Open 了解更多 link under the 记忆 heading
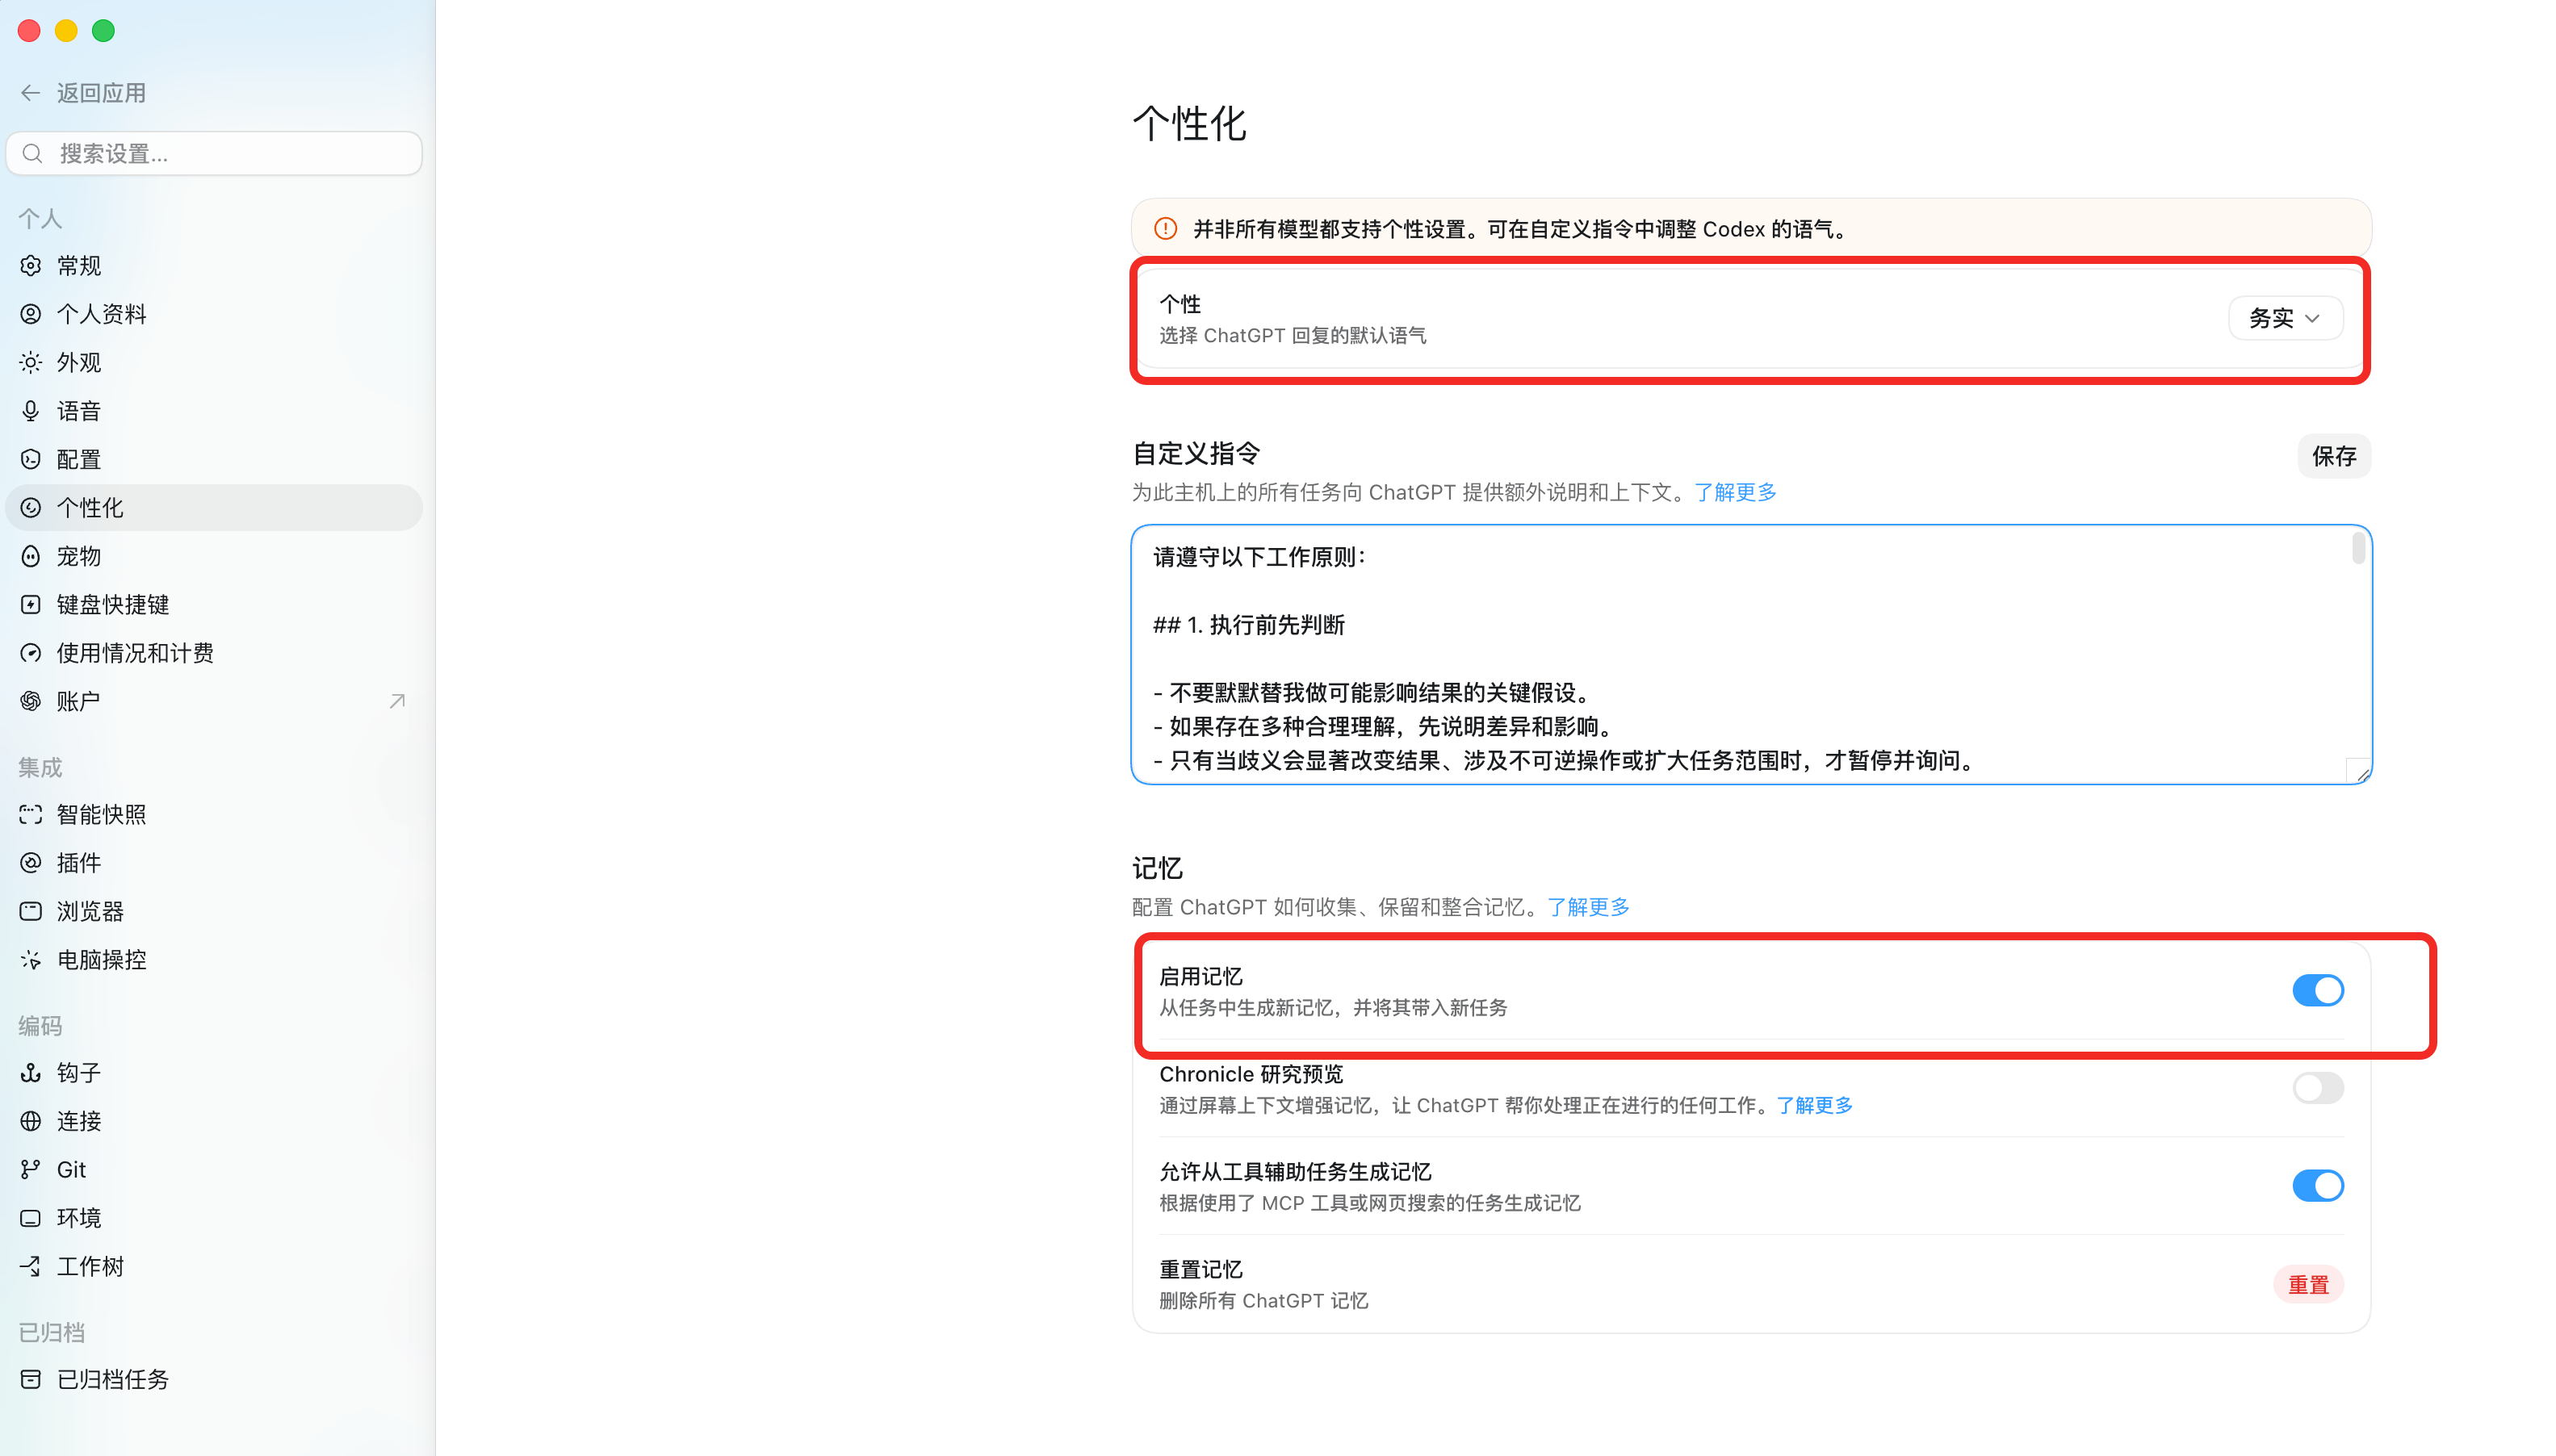Image resolution: width=2556 pixels, height=1456 pixels. (1588, 907)
